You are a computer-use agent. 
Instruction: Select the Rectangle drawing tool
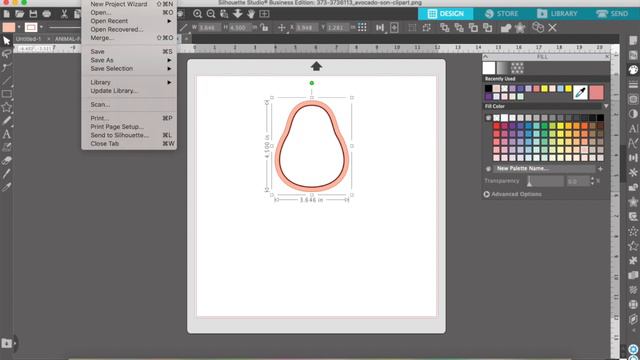pyautogui.click(x=6, y=94)
